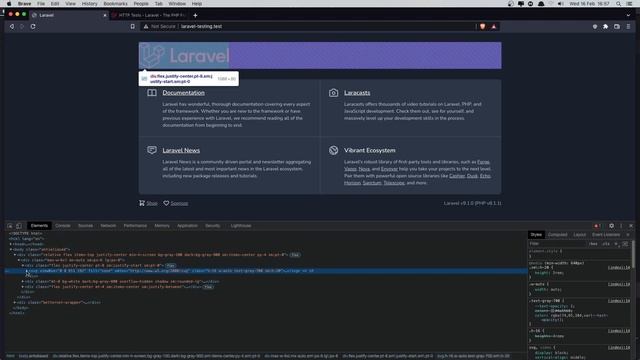Open the Event Listeners tab
Viewport: 640px width, 360px height.
click(x=606, y=235)
